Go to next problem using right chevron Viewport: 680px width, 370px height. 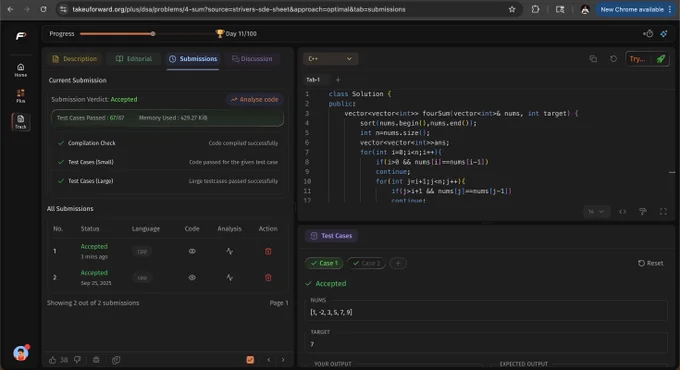click(x=283, y=360)
